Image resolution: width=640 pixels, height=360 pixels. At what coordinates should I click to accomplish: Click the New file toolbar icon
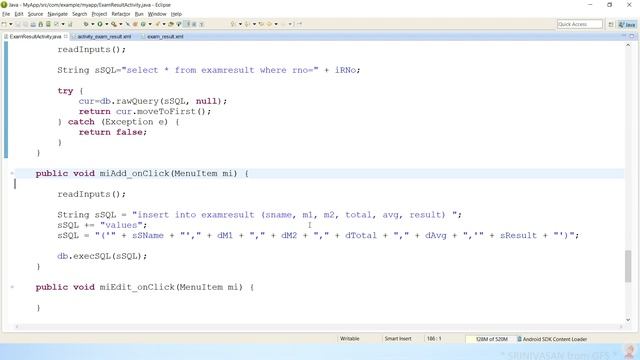pyautogui.click(x=4, y=24)
